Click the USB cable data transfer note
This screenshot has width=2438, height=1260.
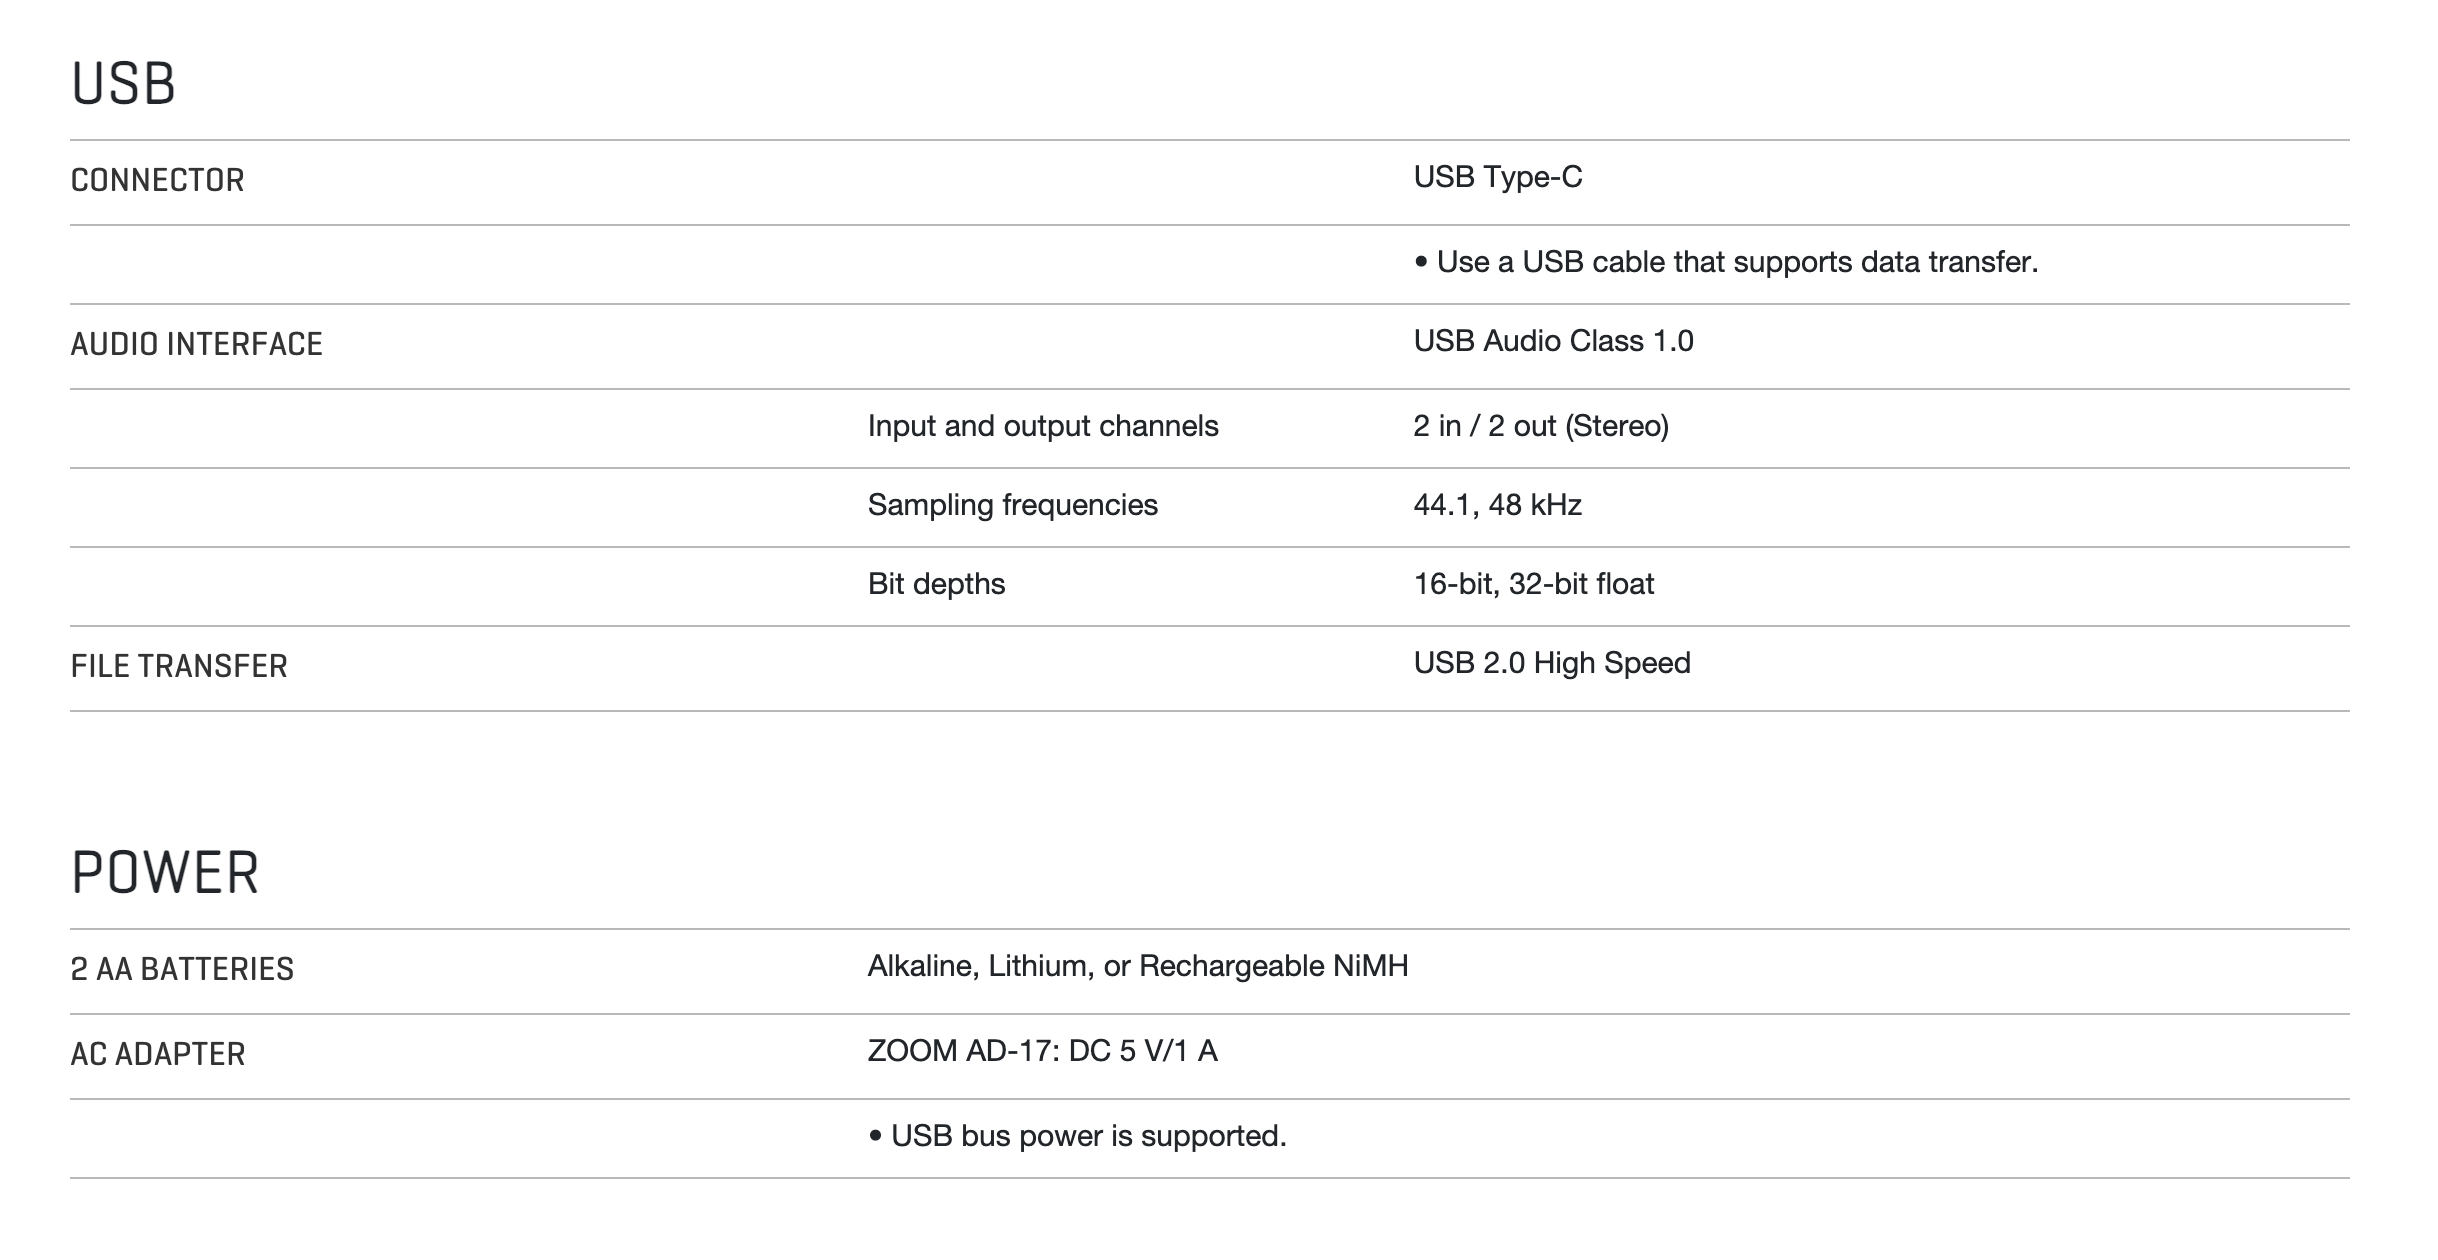[1725, 262]
